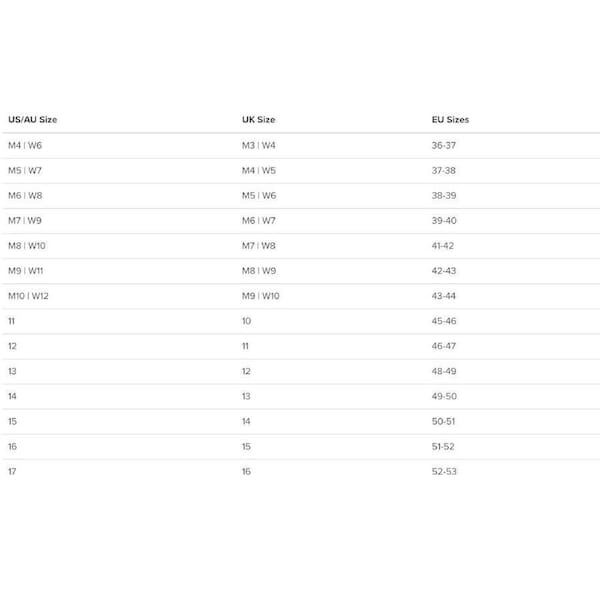Click the UK Size column header

click(258, 120)
